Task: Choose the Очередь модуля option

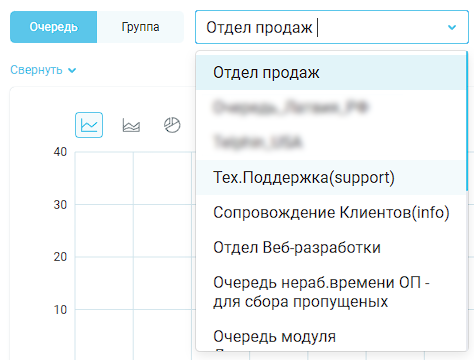Action: pos(331,336)
